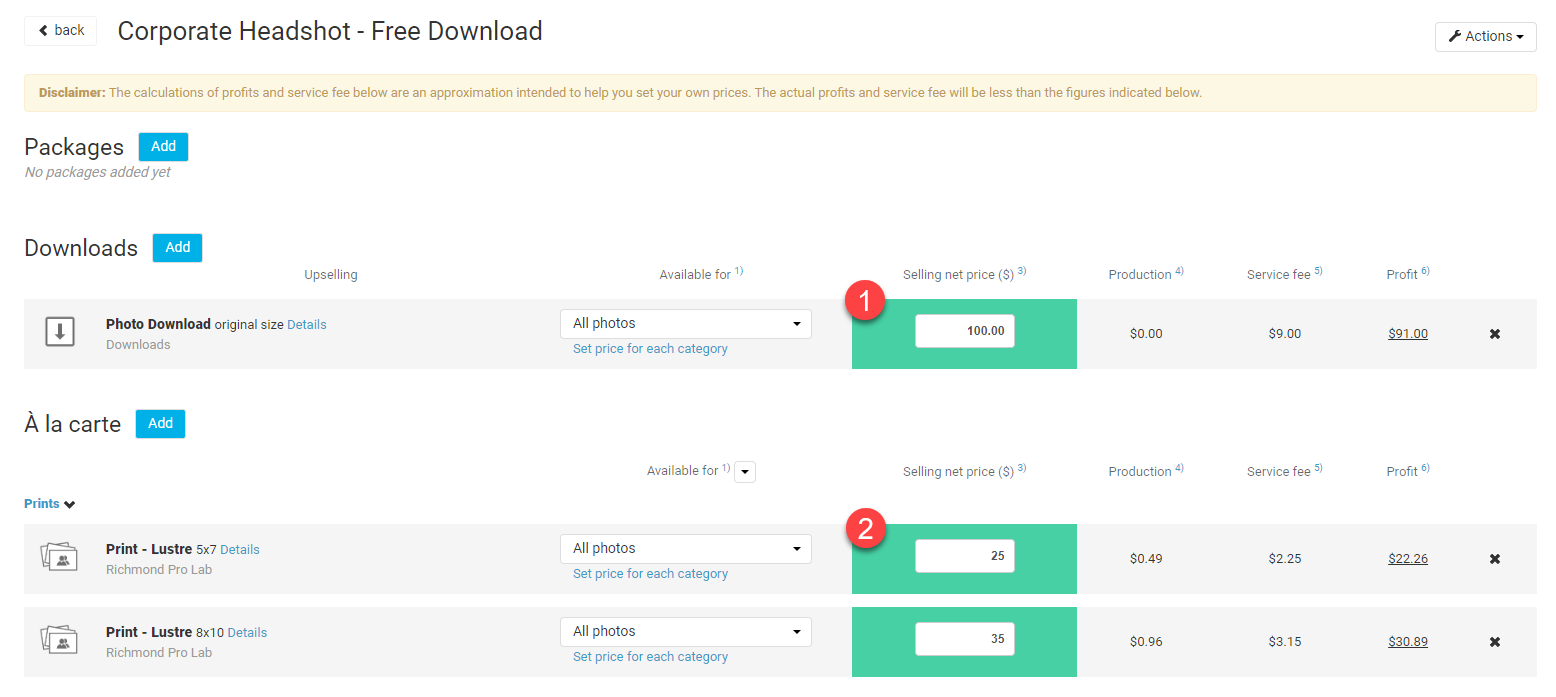
Task: Click Lustre 8x10 service fee $3.15
Action: tap(1285, 642)
